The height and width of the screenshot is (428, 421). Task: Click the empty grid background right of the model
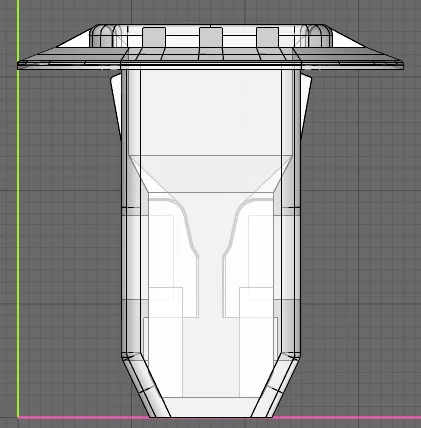[x=363, y=233]
